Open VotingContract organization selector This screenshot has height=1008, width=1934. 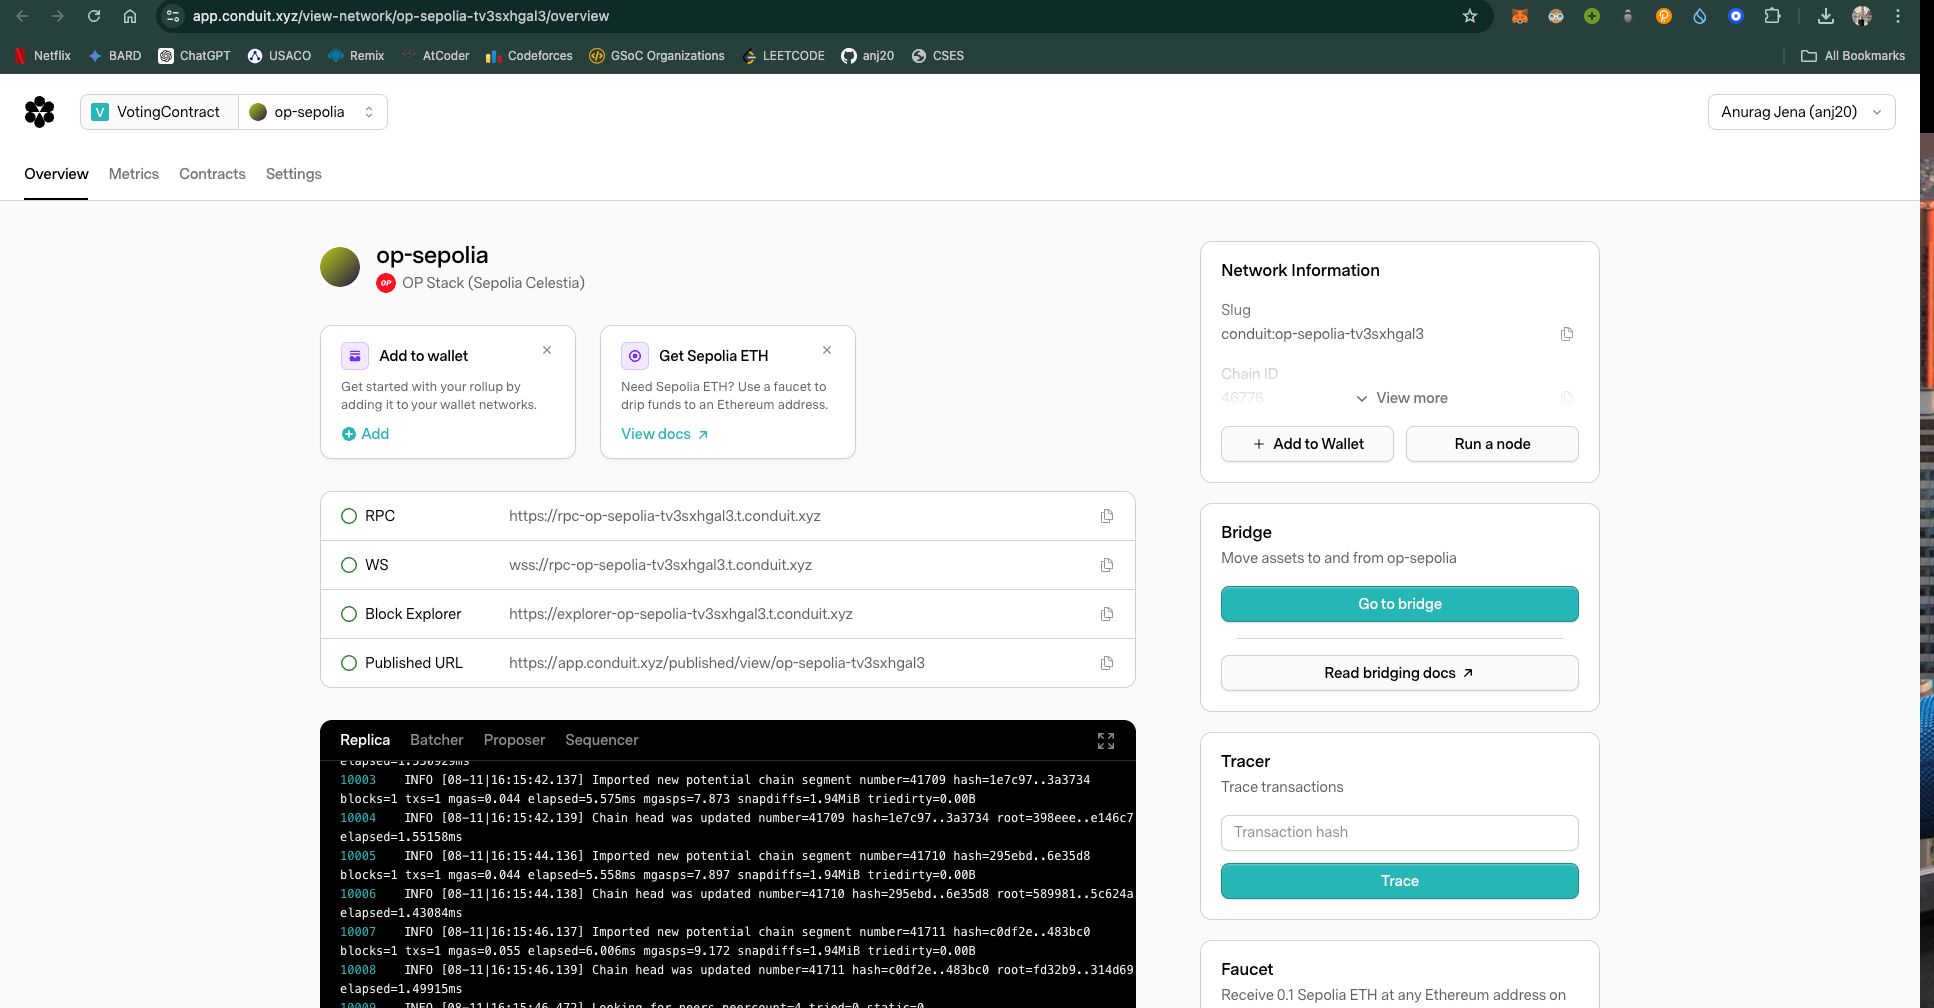159,112
